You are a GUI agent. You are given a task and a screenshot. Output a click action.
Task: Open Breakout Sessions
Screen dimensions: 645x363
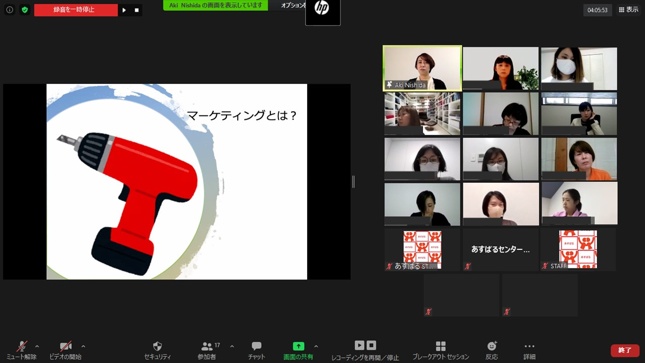click(x=441, y=351)
